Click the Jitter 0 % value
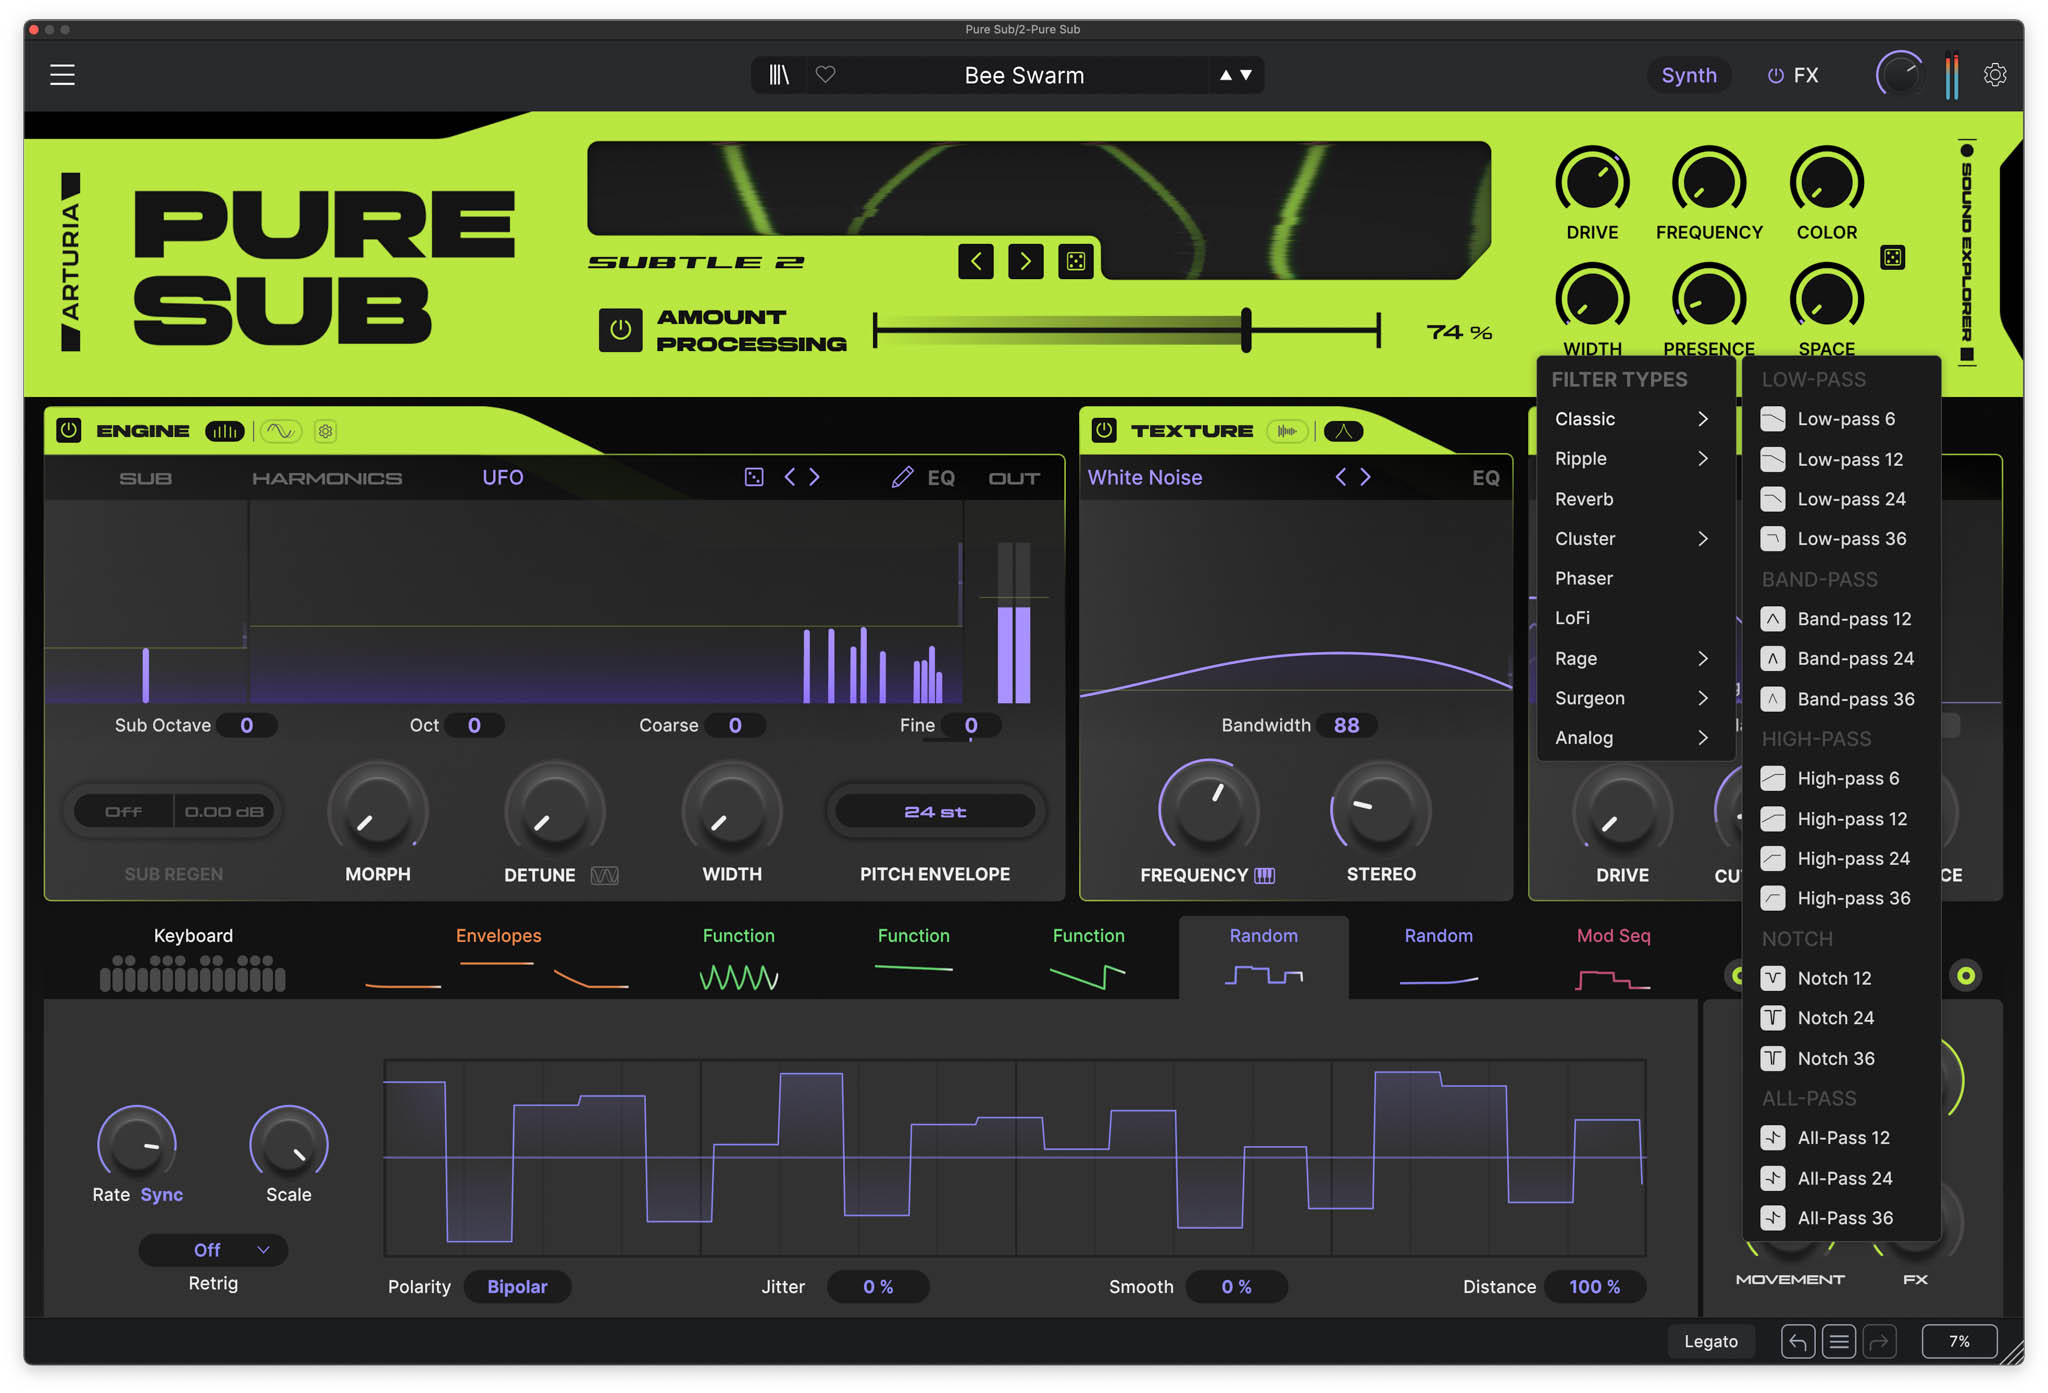 pyautogui.click(x=878, y=1287)
